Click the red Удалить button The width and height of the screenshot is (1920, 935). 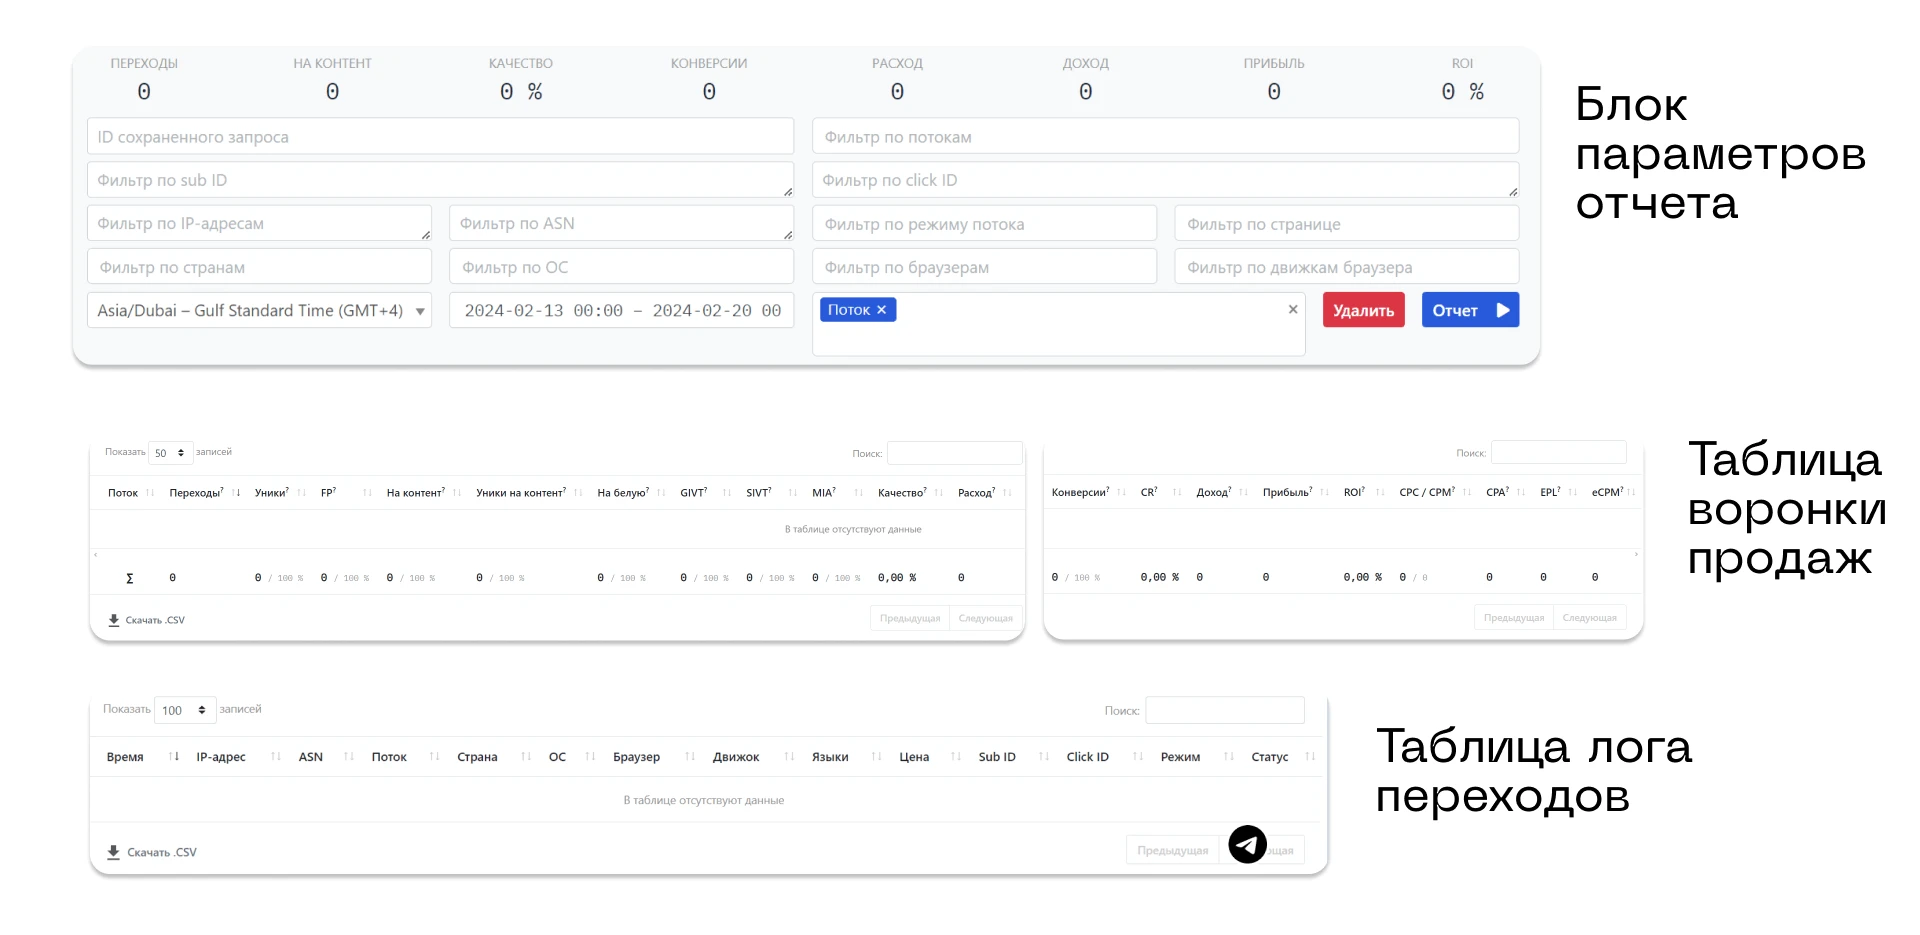tap(1363, 310)
